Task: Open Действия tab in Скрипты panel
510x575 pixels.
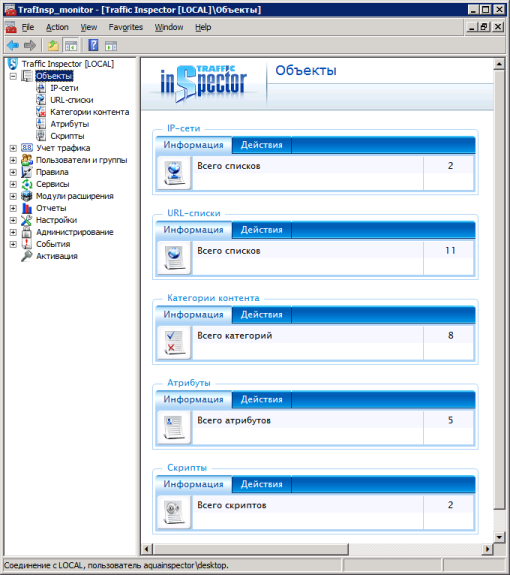Action: (262, 484)
